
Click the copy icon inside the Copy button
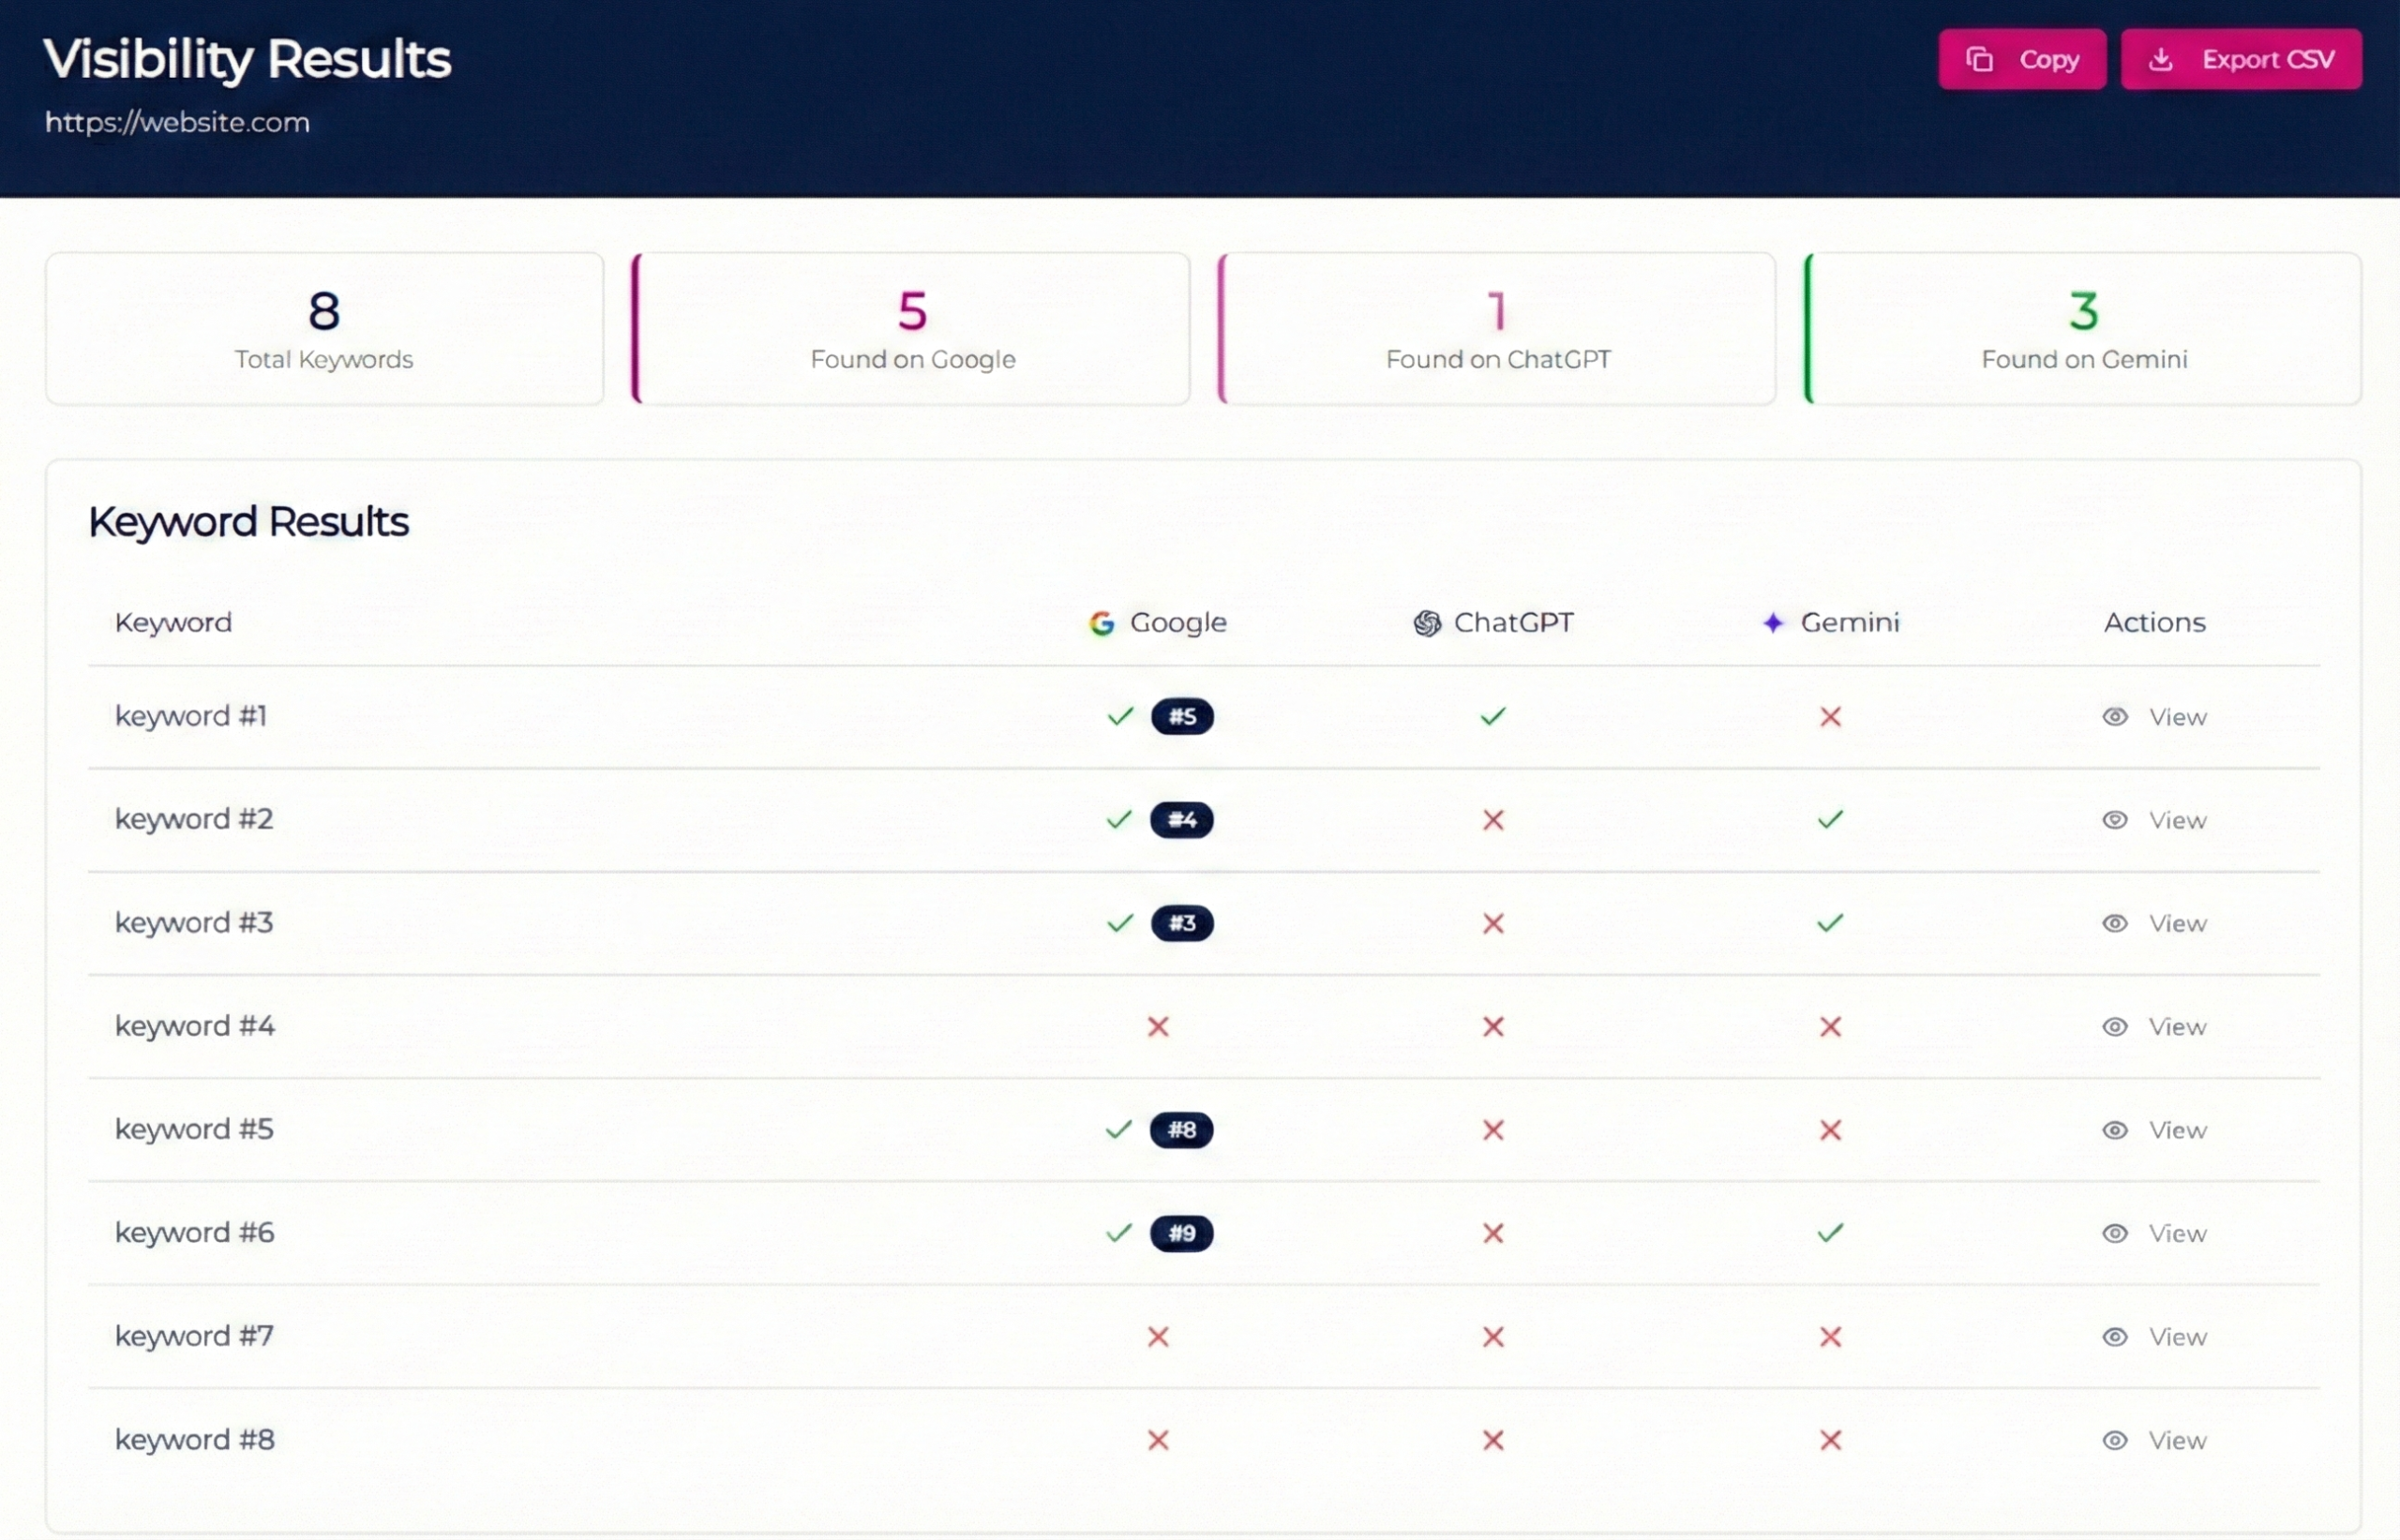click(1981, 58)
